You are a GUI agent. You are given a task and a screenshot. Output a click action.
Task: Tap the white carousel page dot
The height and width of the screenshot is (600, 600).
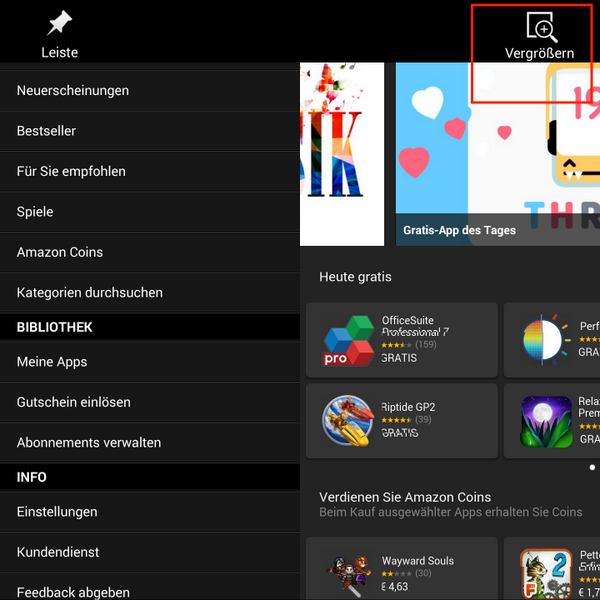pos(592,467)
